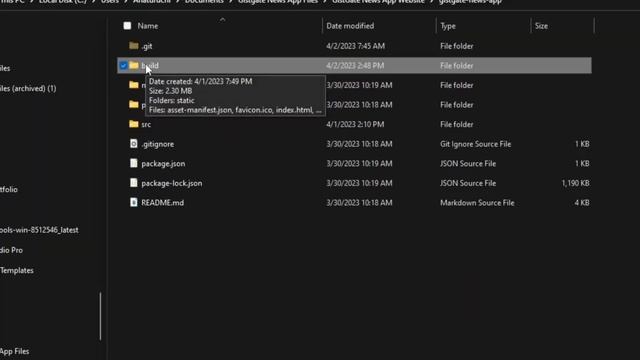
Task: Sort files by Type column
Action: tap(448, 26)
